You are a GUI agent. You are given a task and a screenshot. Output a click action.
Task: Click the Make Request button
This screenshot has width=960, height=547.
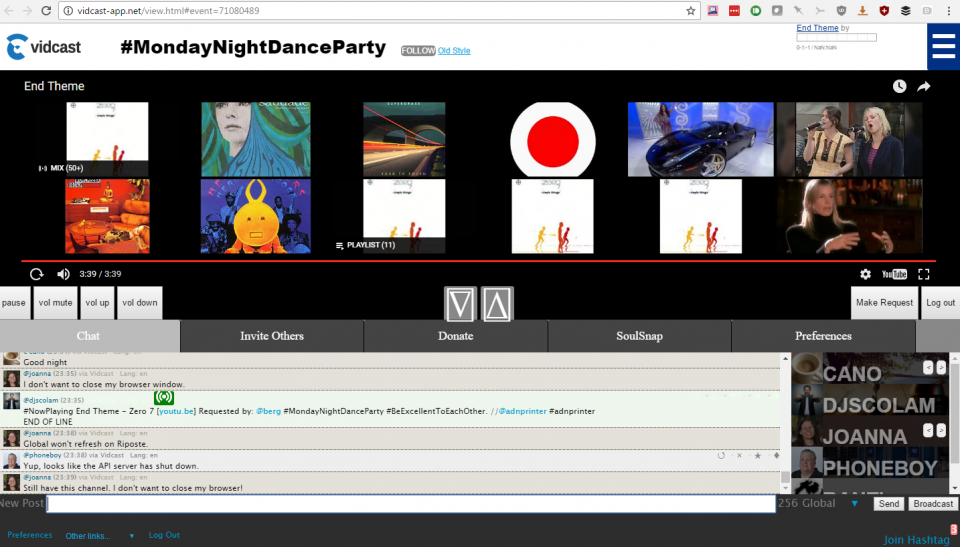pos(883,303)
